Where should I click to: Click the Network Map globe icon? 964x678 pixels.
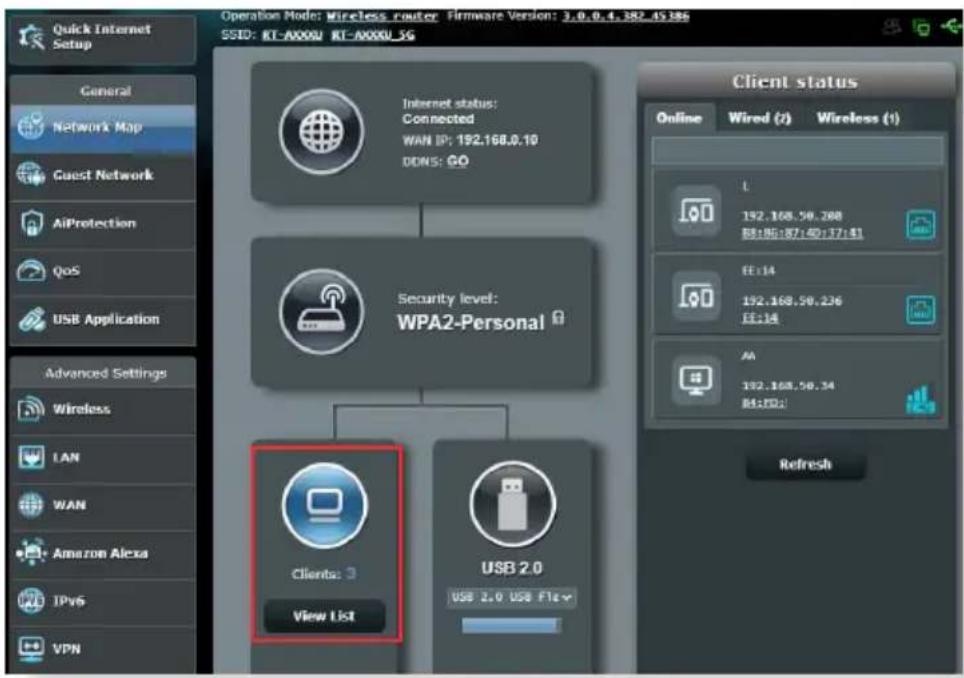click(x=31, y=126)
